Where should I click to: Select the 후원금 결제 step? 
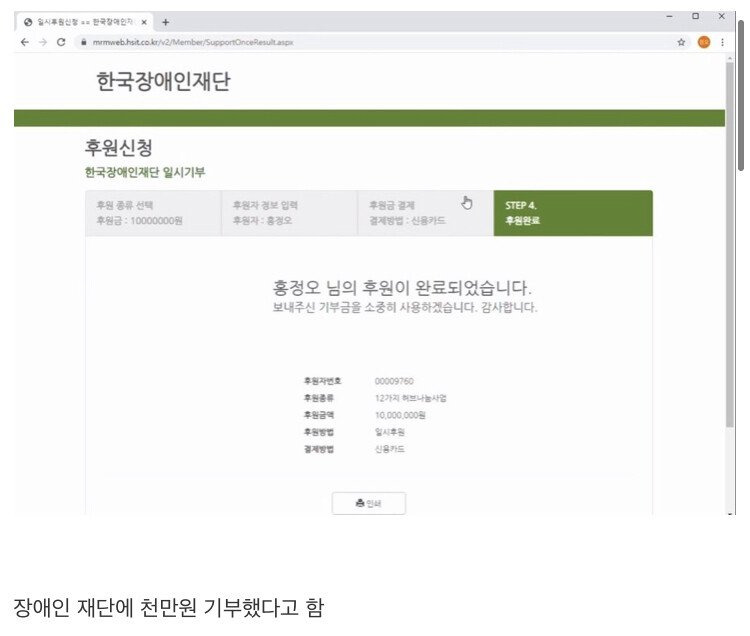426,213
